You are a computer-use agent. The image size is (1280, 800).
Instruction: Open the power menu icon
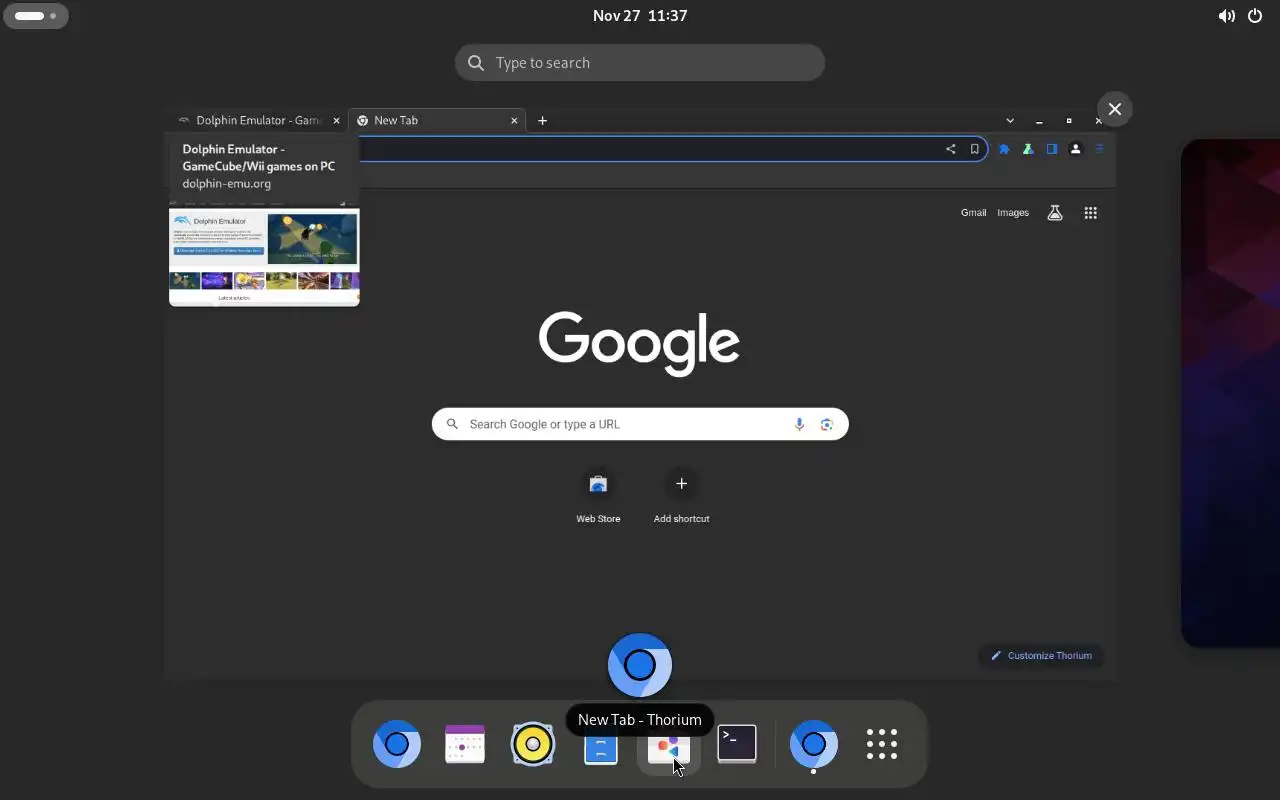point(1255,16)
